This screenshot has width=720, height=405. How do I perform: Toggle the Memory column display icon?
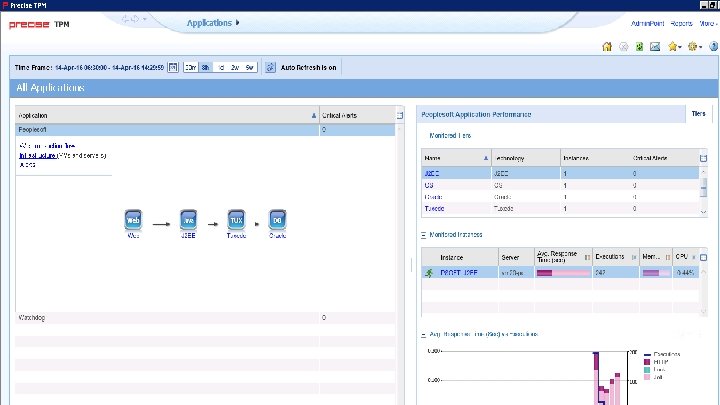[668, 258]
